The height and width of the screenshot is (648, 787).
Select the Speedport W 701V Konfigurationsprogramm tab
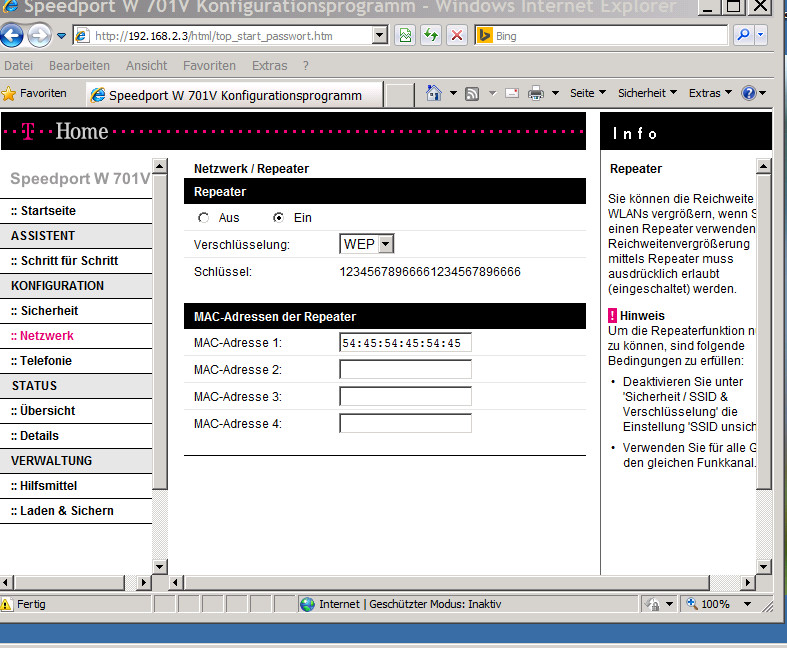(235, 95)
